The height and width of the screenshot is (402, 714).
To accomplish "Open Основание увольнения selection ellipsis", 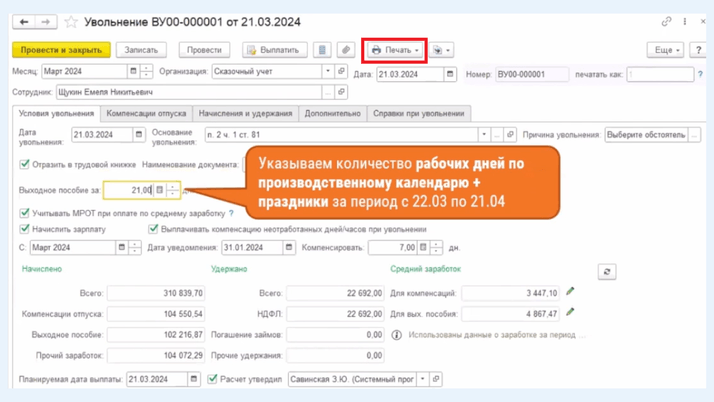I will click(497, 135).
